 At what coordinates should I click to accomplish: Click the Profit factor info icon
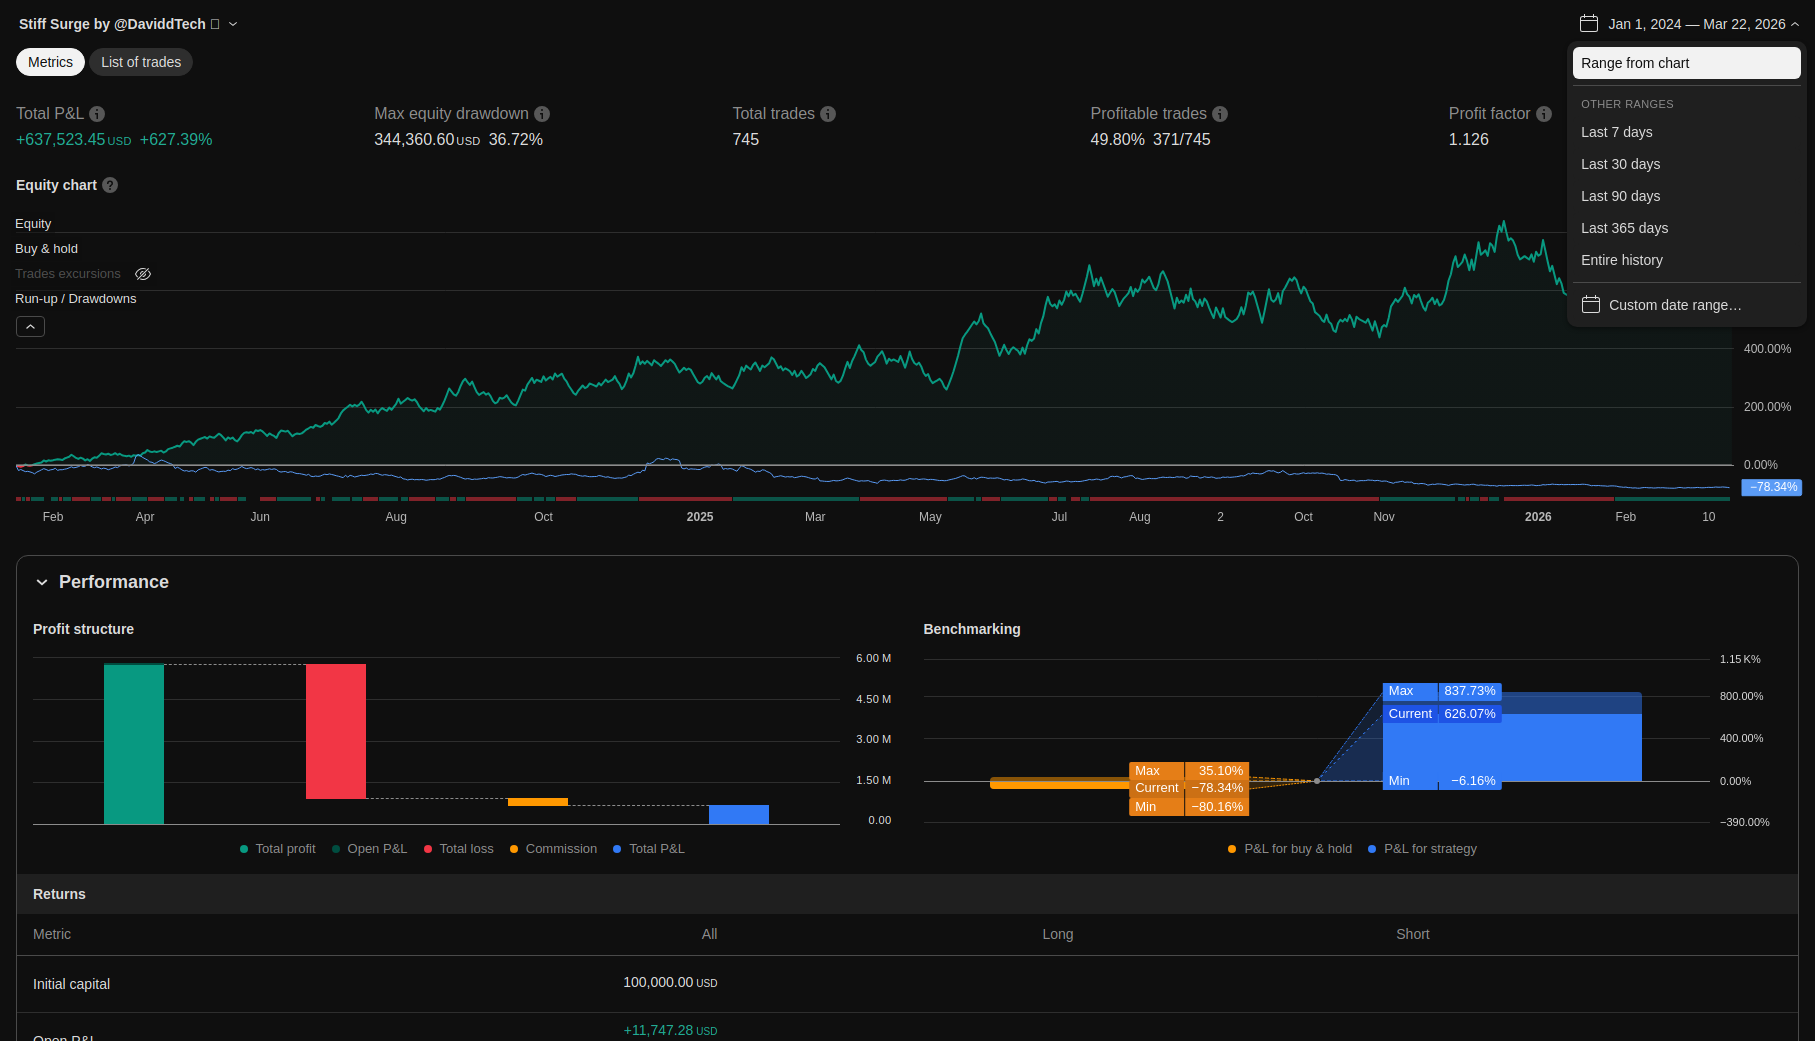tap(1544, 114)
